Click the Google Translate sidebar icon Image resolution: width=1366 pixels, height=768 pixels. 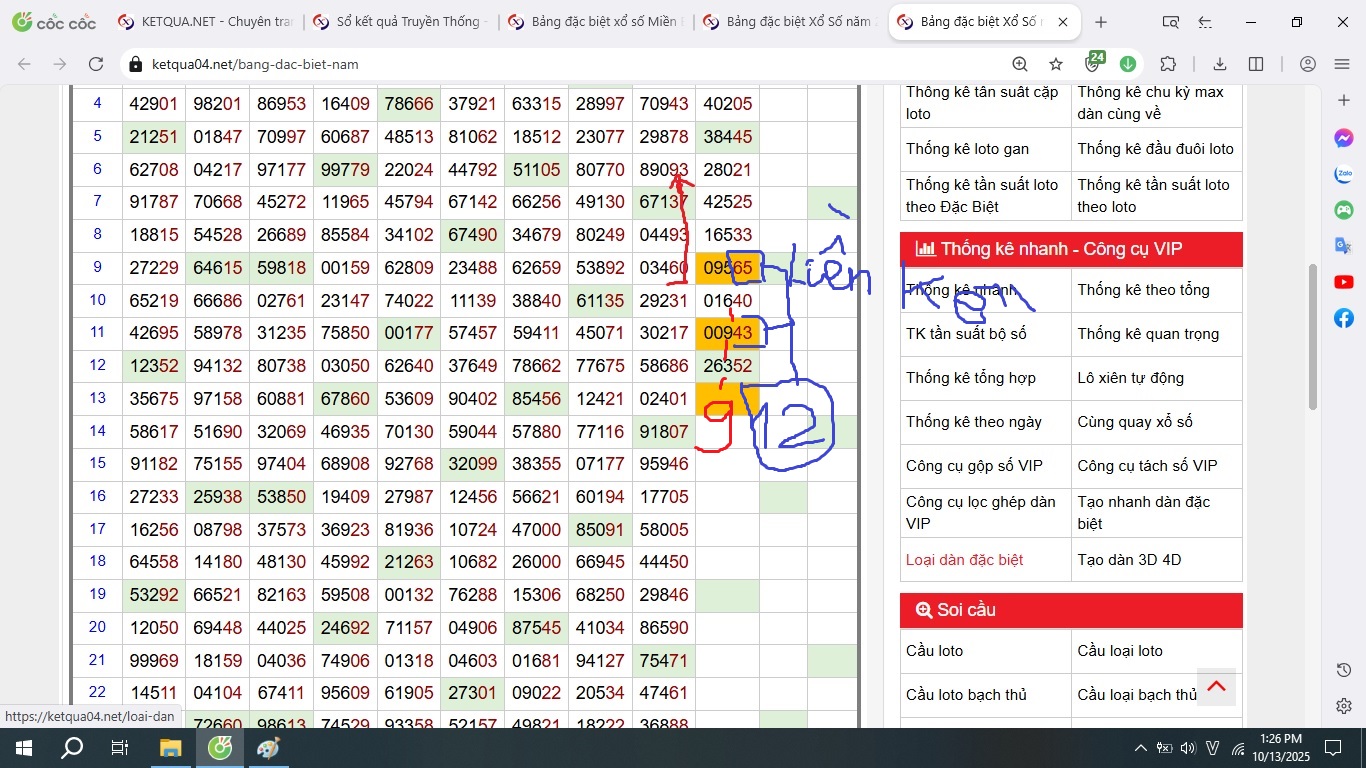(1344, 246)
